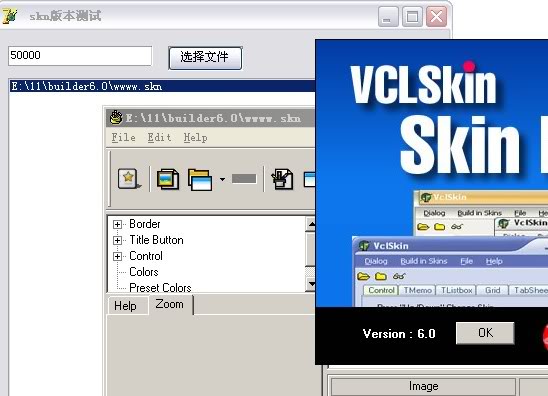Click the Version : 6.0 text
The width and height of the screenshot is (548, 396).
(399, 334)
